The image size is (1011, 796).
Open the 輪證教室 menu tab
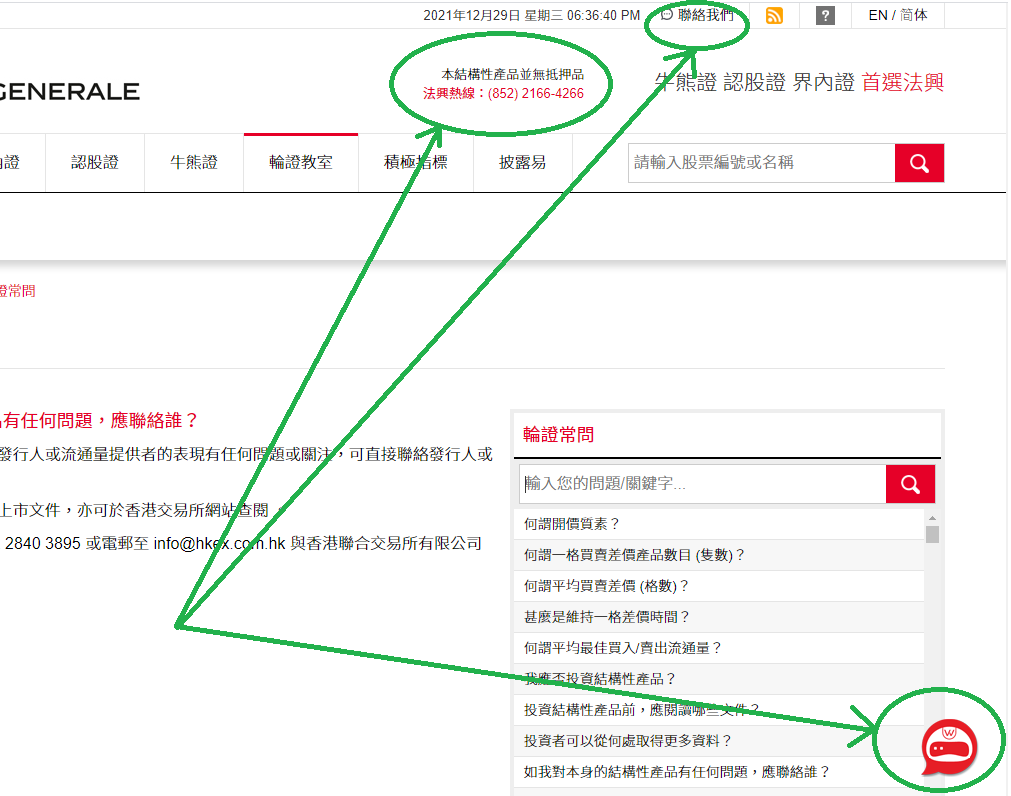click(x=301, y=162)
